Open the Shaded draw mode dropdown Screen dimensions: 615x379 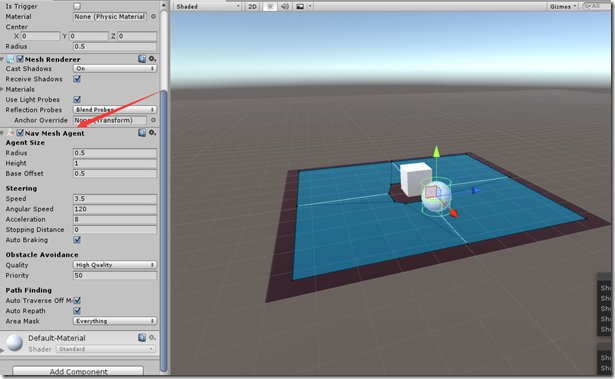coord(207,6)
